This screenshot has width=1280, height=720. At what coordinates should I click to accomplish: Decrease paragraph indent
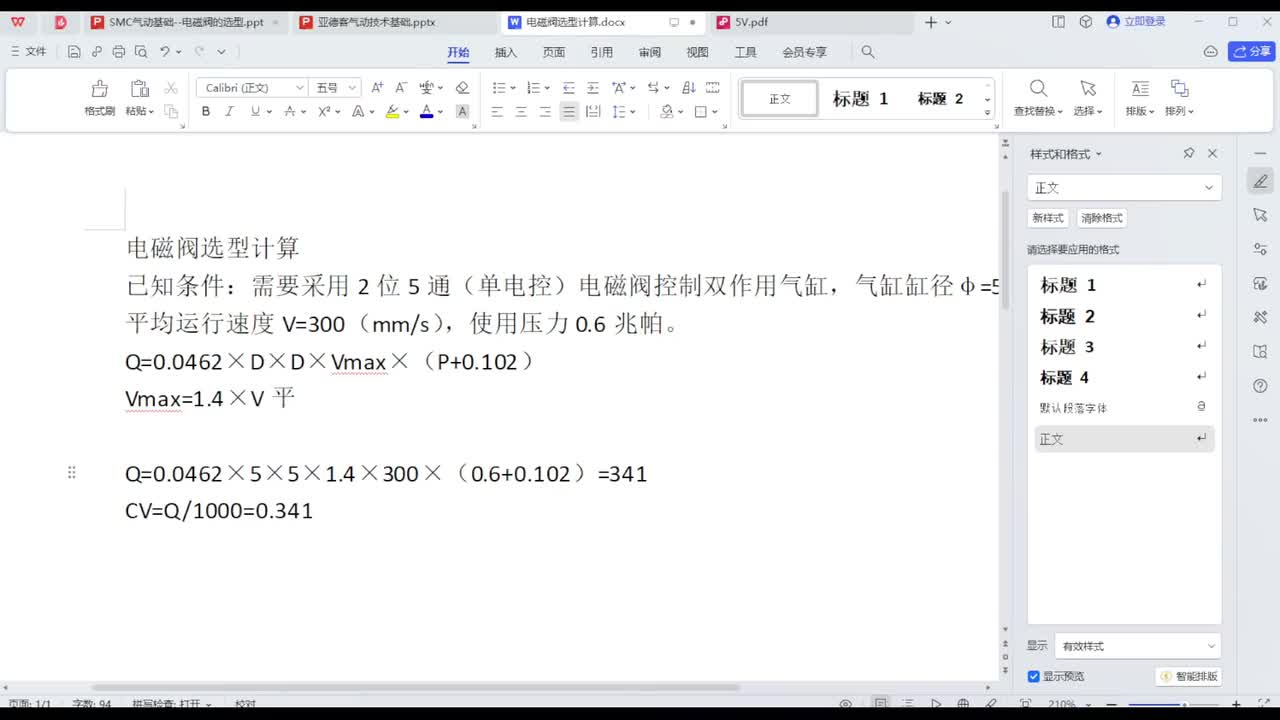[x=569, y=88]
